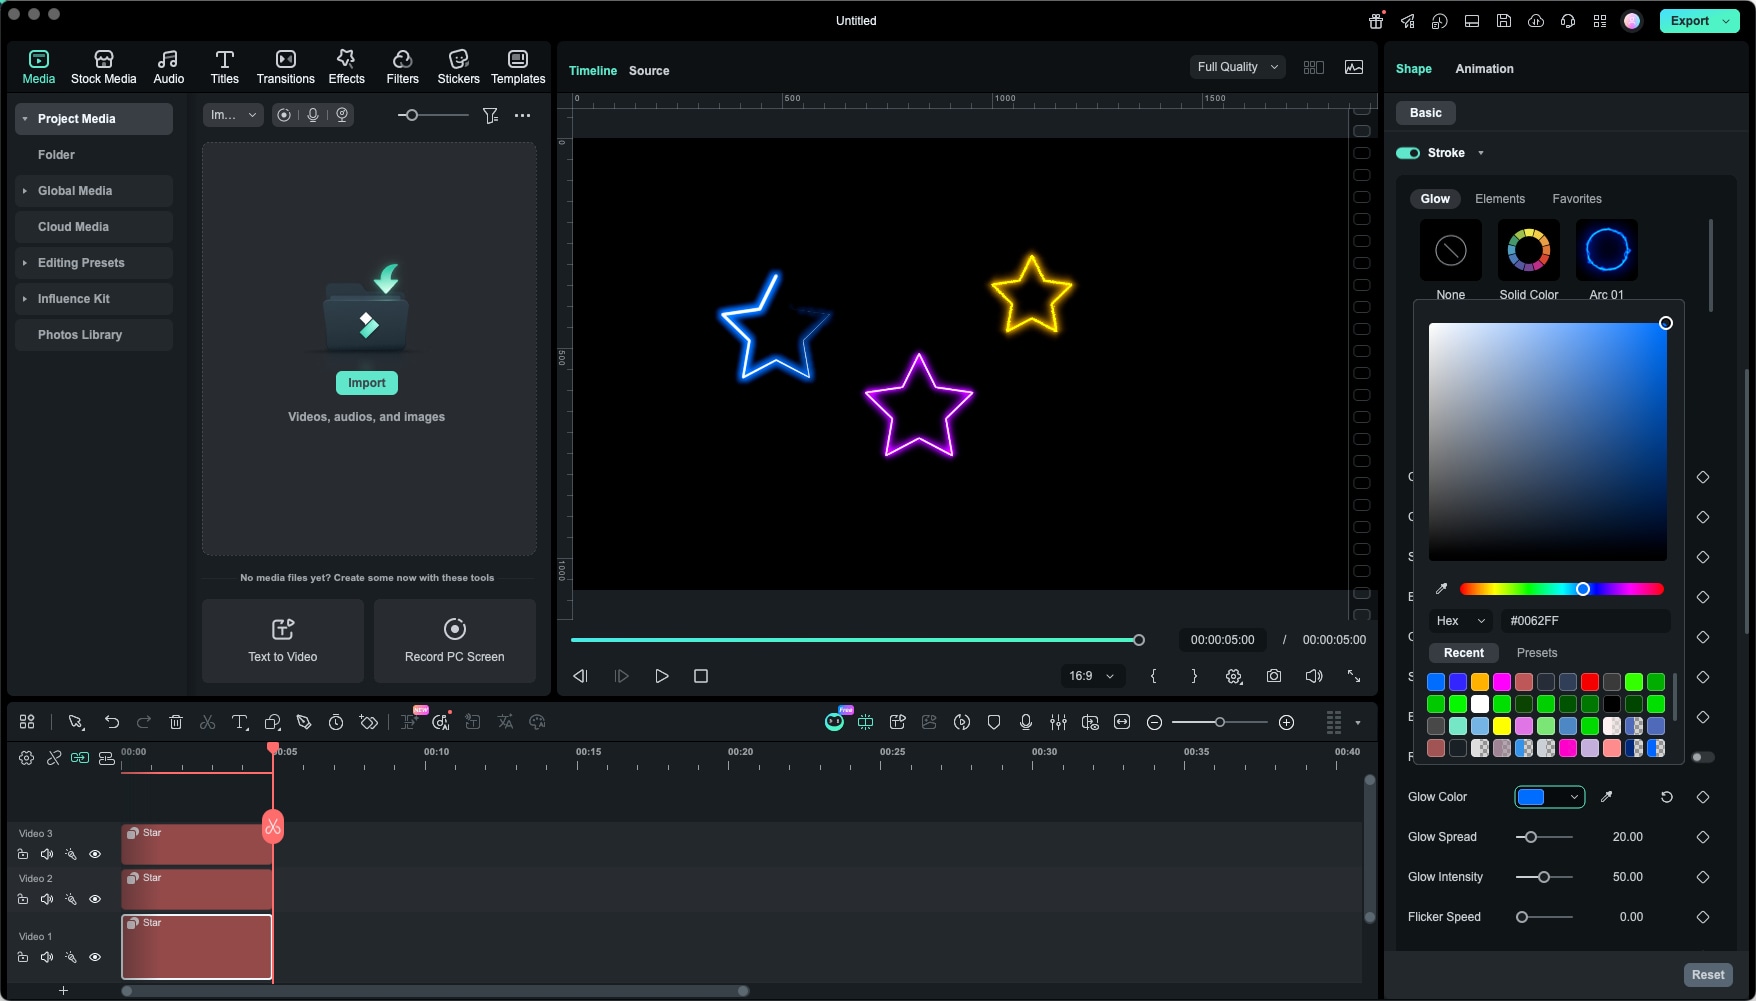
Task: Click the delete trash icon
Action: click(x=176, y=722)
